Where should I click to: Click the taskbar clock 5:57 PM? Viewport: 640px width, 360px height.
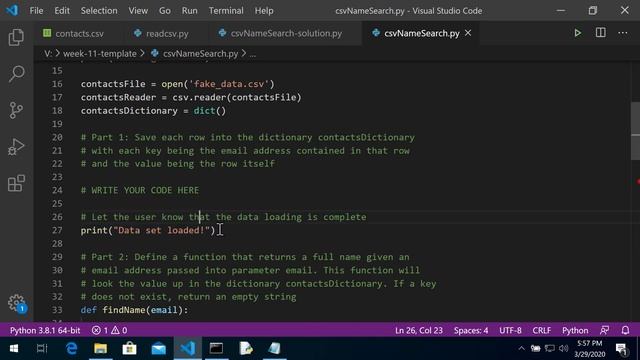[x=589, y=349]
